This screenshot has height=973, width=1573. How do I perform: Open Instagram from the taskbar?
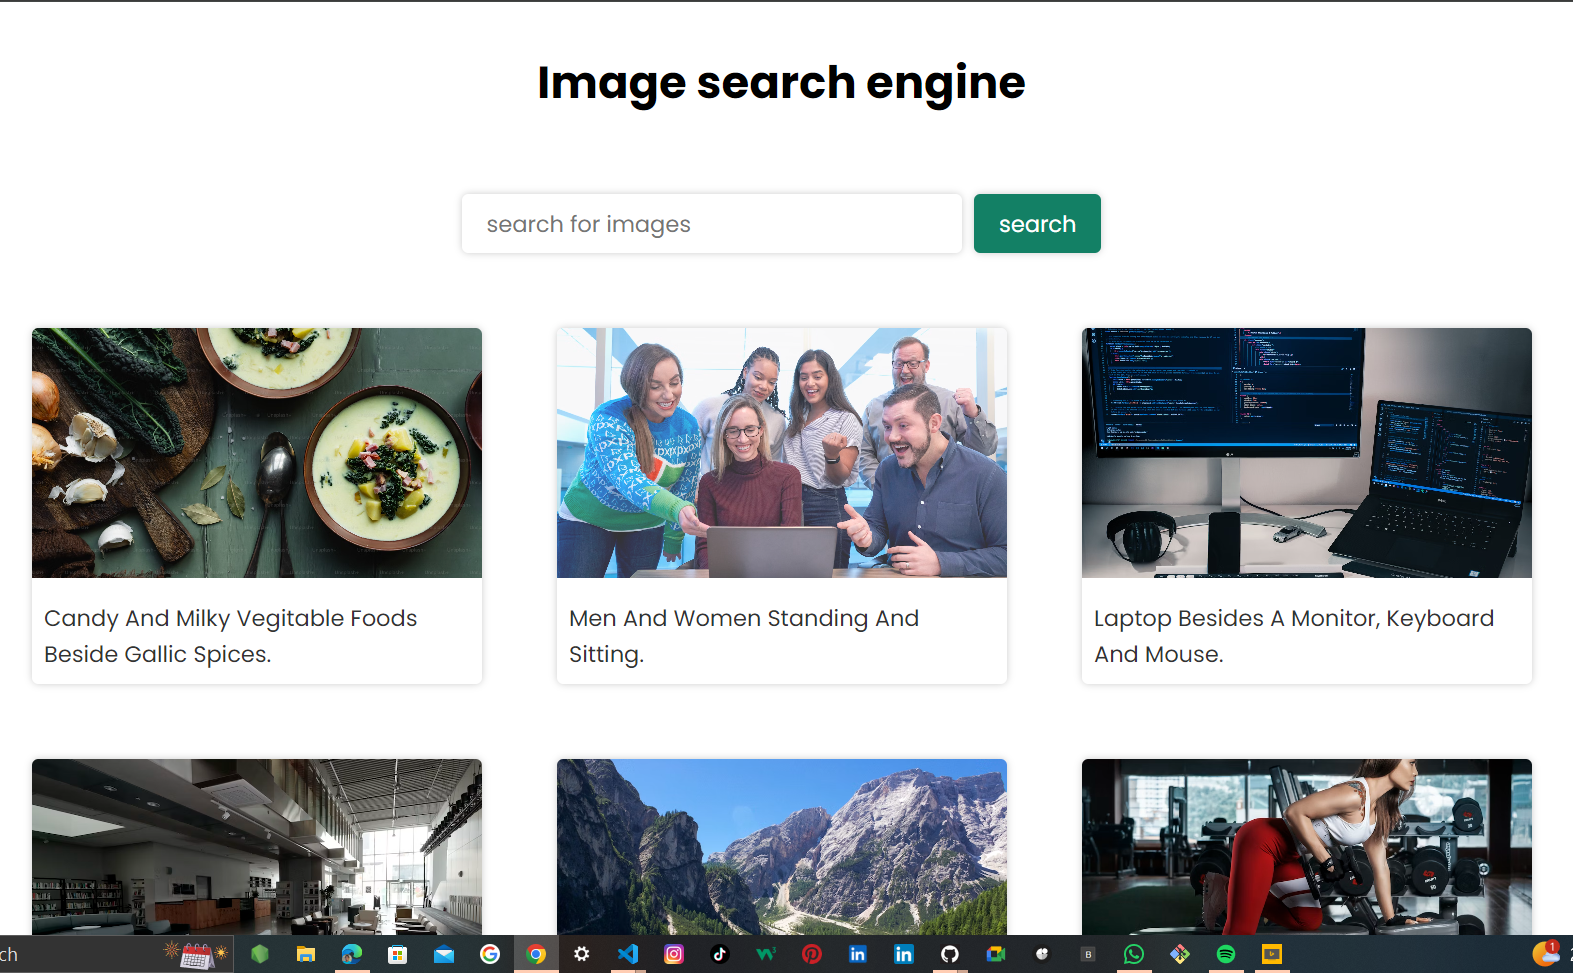[x=674, y=954]
